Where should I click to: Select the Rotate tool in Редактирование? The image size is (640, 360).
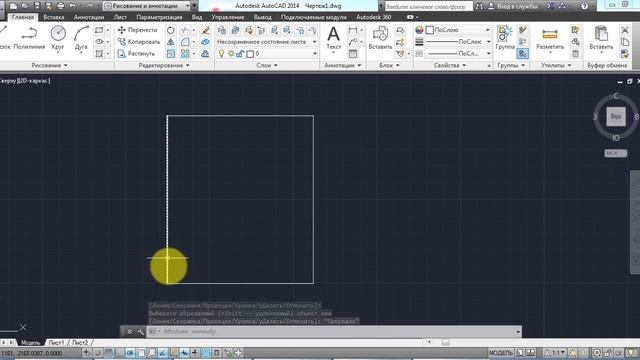click(x=171, y=30)
